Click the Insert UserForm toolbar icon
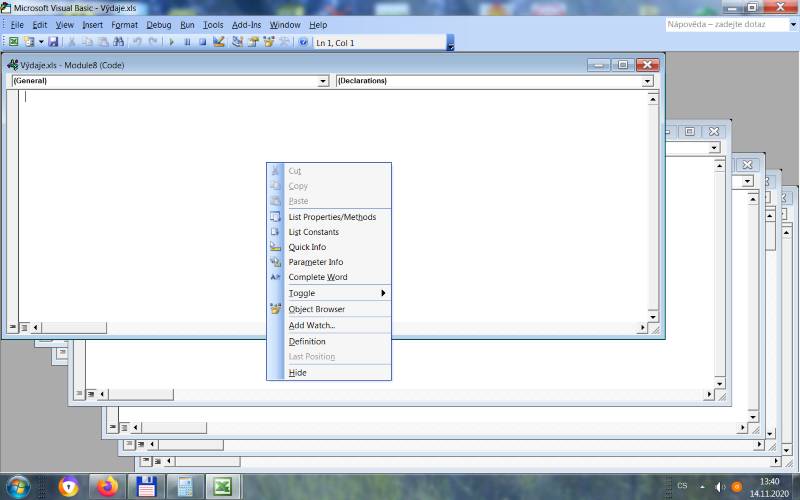Image resolution: width=800 pixels, height=500 pixels. (x=29, y=42)
